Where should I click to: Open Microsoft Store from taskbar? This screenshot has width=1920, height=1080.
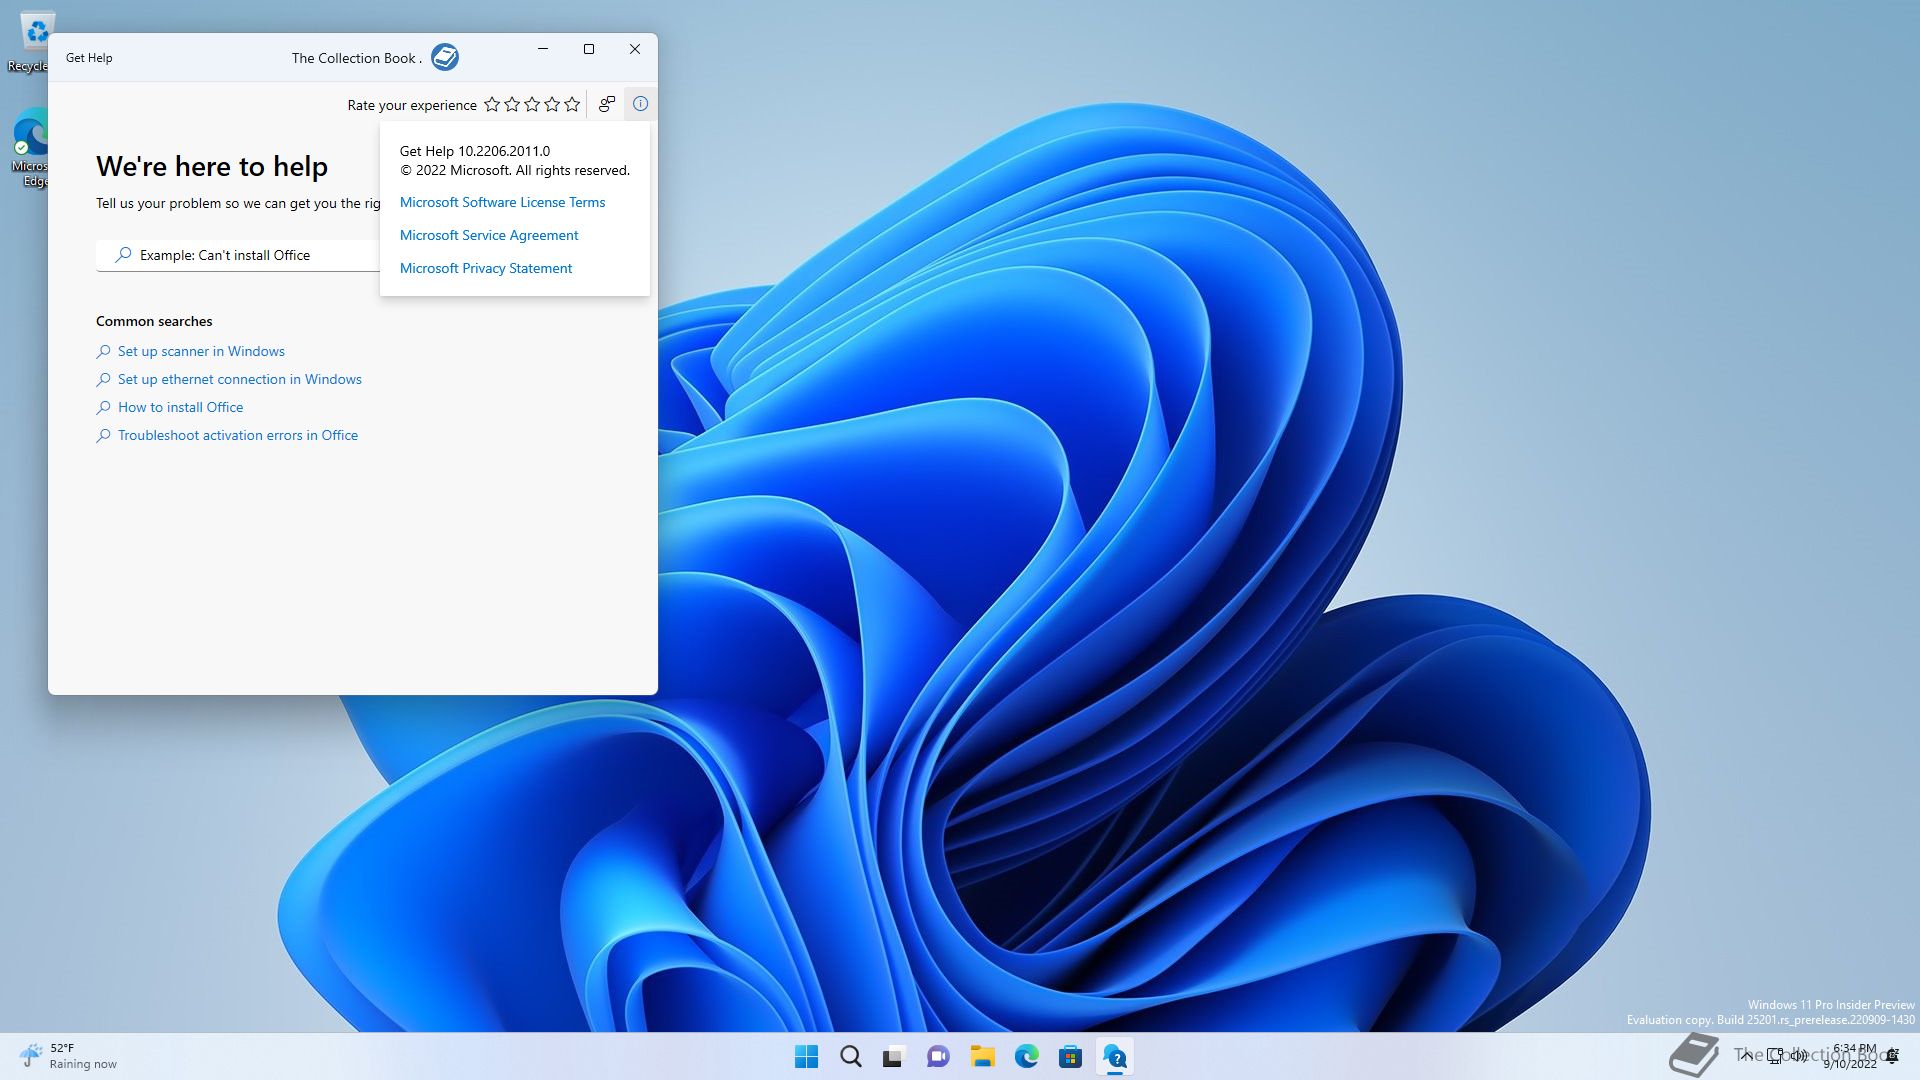[x=1070, y=1056]
